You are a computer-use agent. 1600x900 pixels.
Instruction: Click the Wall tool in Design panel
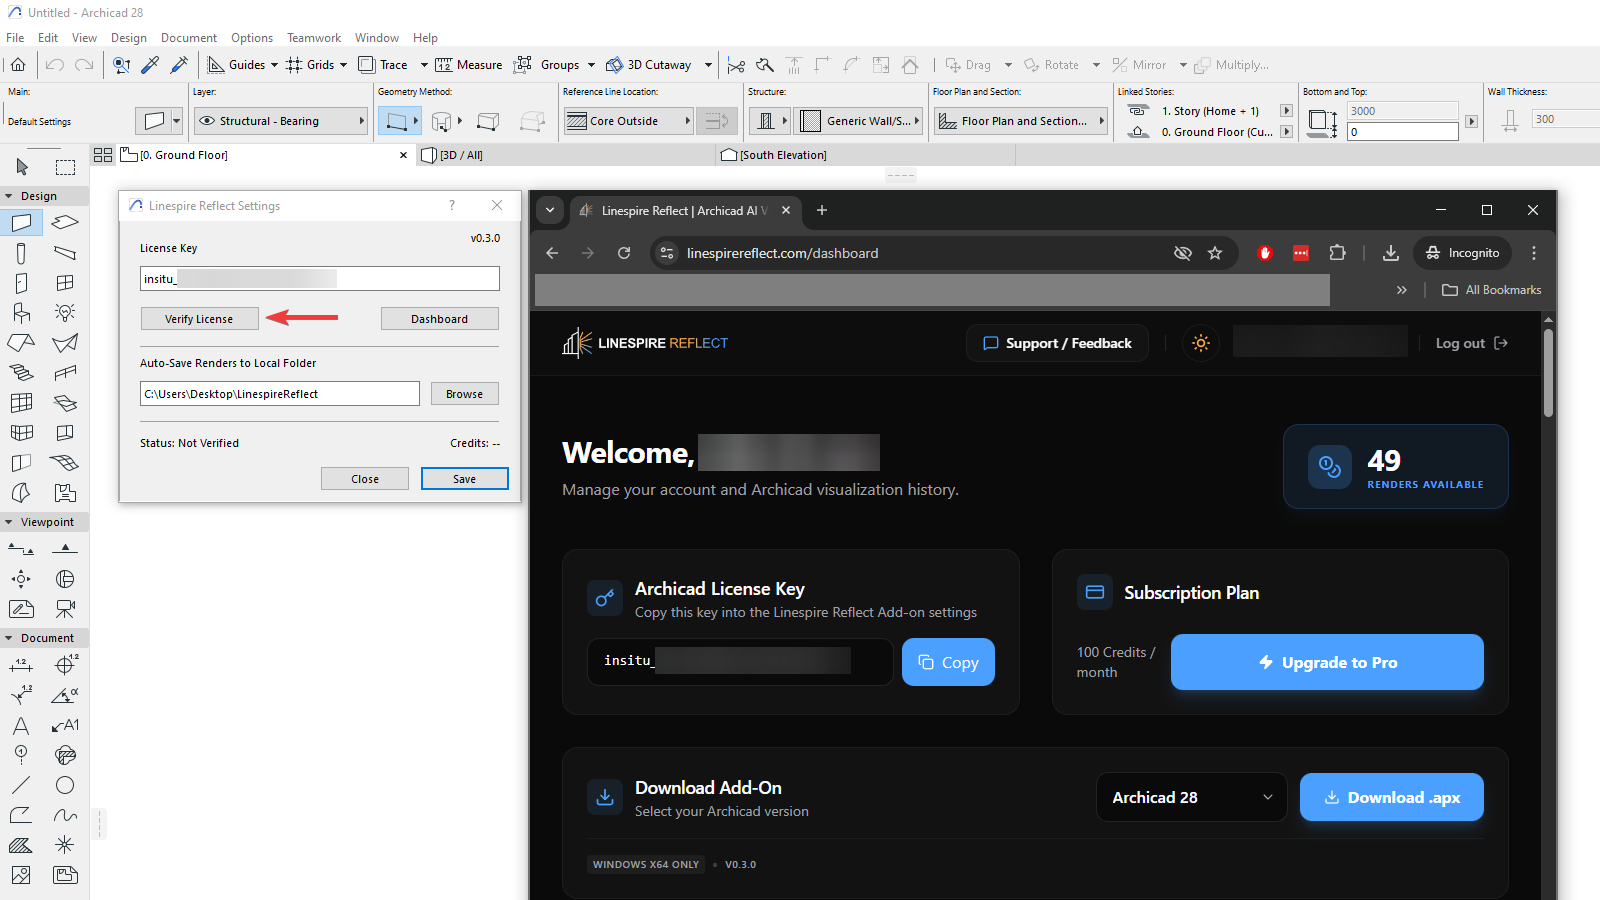(x=21, y=222)
